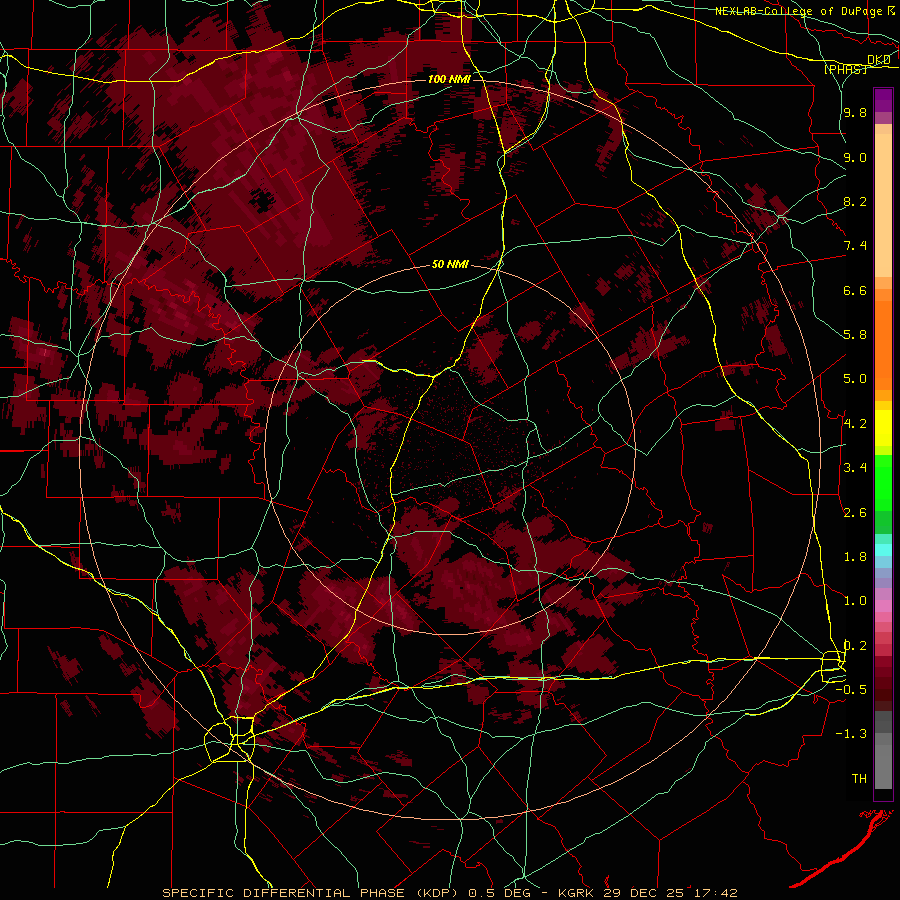Click the TH threshold label on the legend
The width and height of the screenshot is (900, 900).
point(859,779)
